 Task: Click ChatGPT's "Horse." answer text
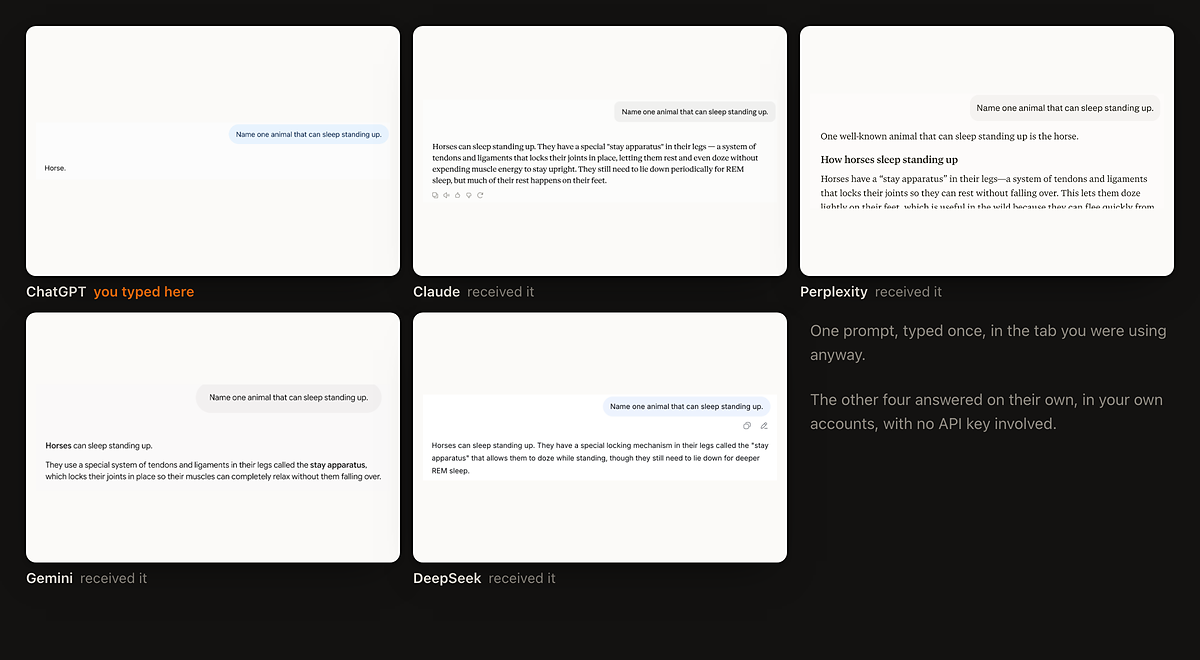(55, 168)
